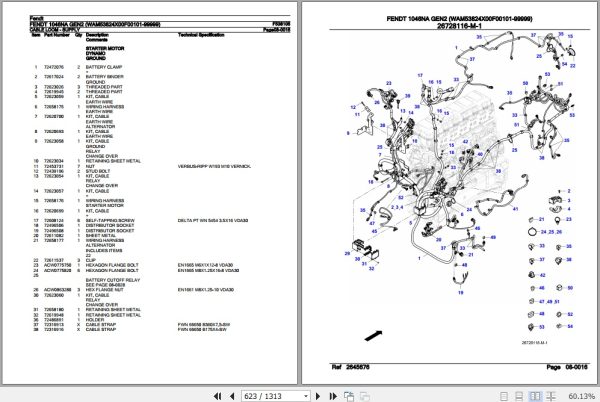Click the direction arrow symbol on the diagram

(x=373, y=336)
